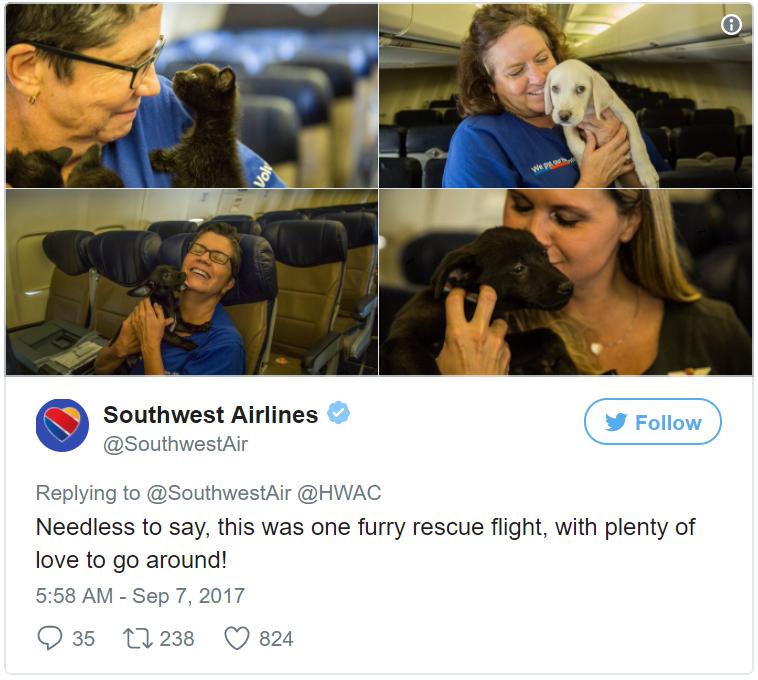Open the Southwest Airlines heart logo avatar
The image size is (758, 680).
[x=62, y=425]
